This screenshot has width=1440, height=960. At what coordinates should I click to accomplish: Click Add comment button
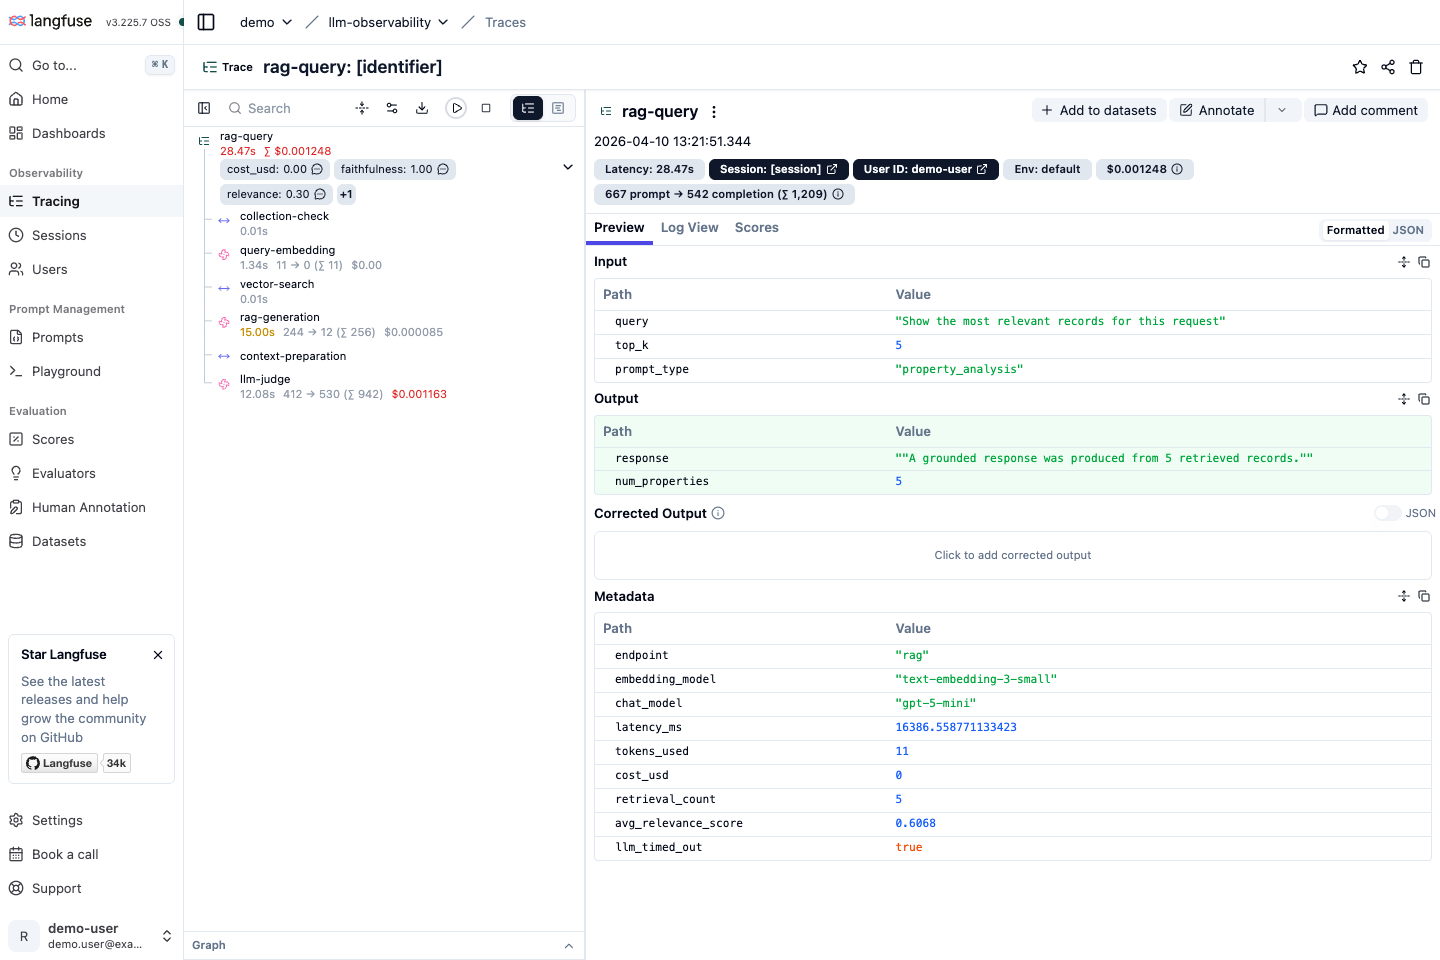pyautogui.click(x=1365, y=110)
